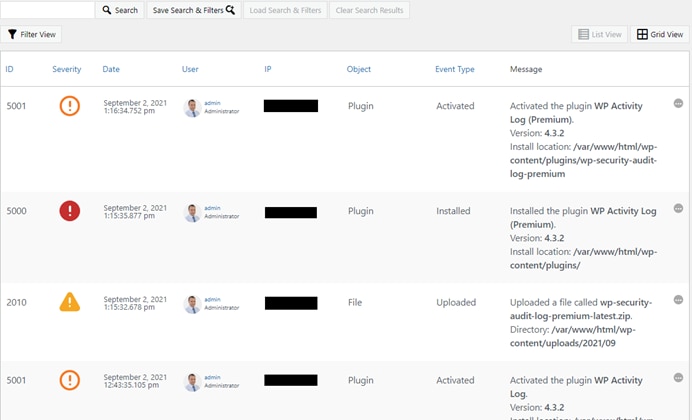Switch to Grid View
Image resolution: width=692 pixels, height=420 pixels.
[660, 34]
